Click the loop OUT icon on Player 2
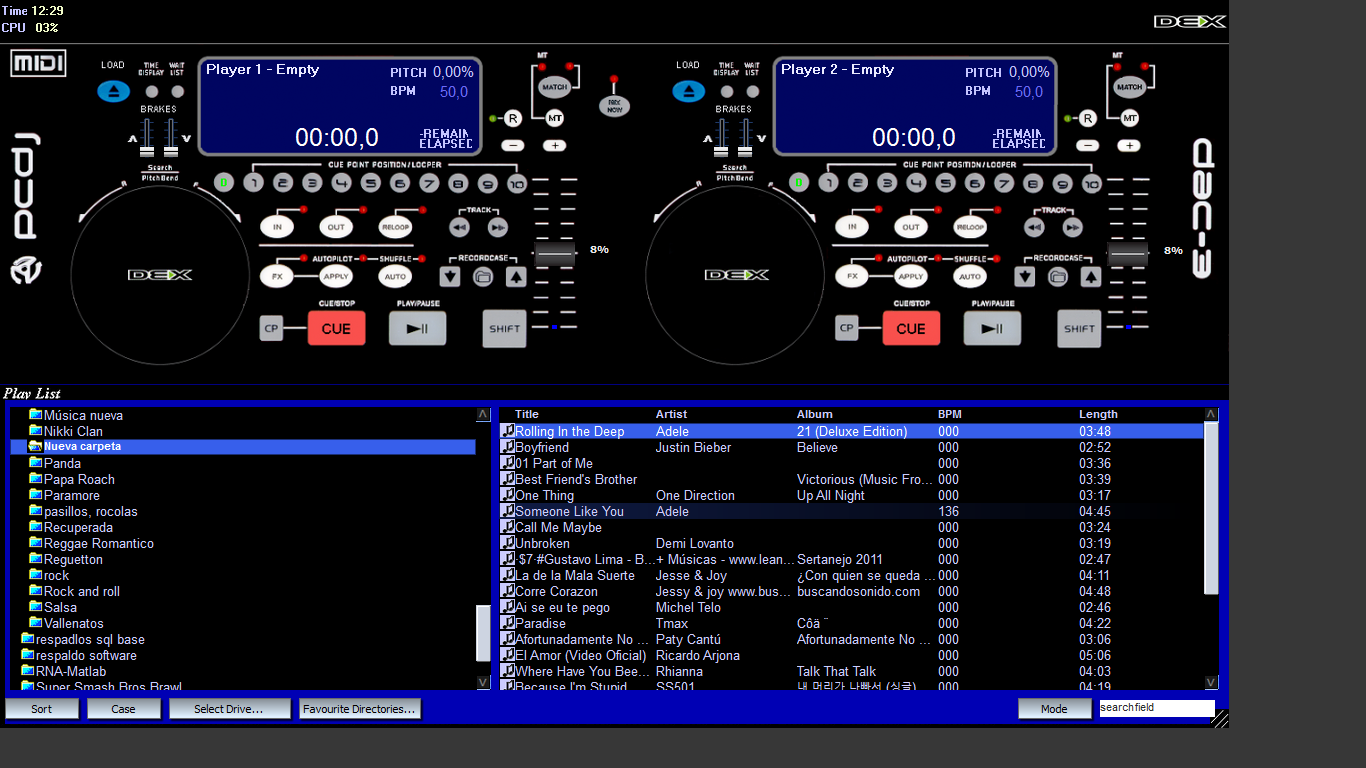This screenshot has height=768, width=1366. coord(911,226)
